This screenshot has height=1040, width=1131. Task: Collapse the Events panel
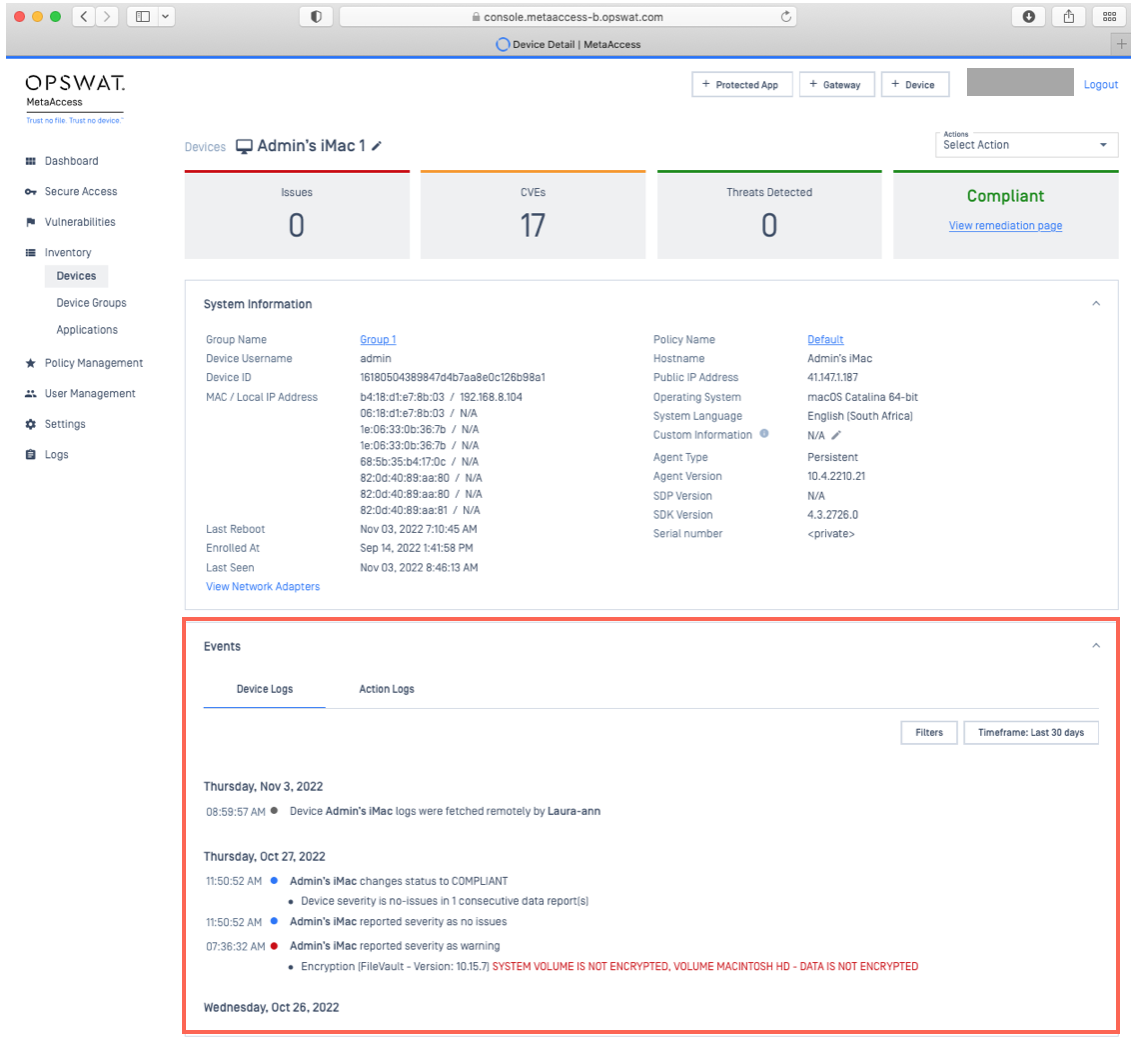point(1096,645)
